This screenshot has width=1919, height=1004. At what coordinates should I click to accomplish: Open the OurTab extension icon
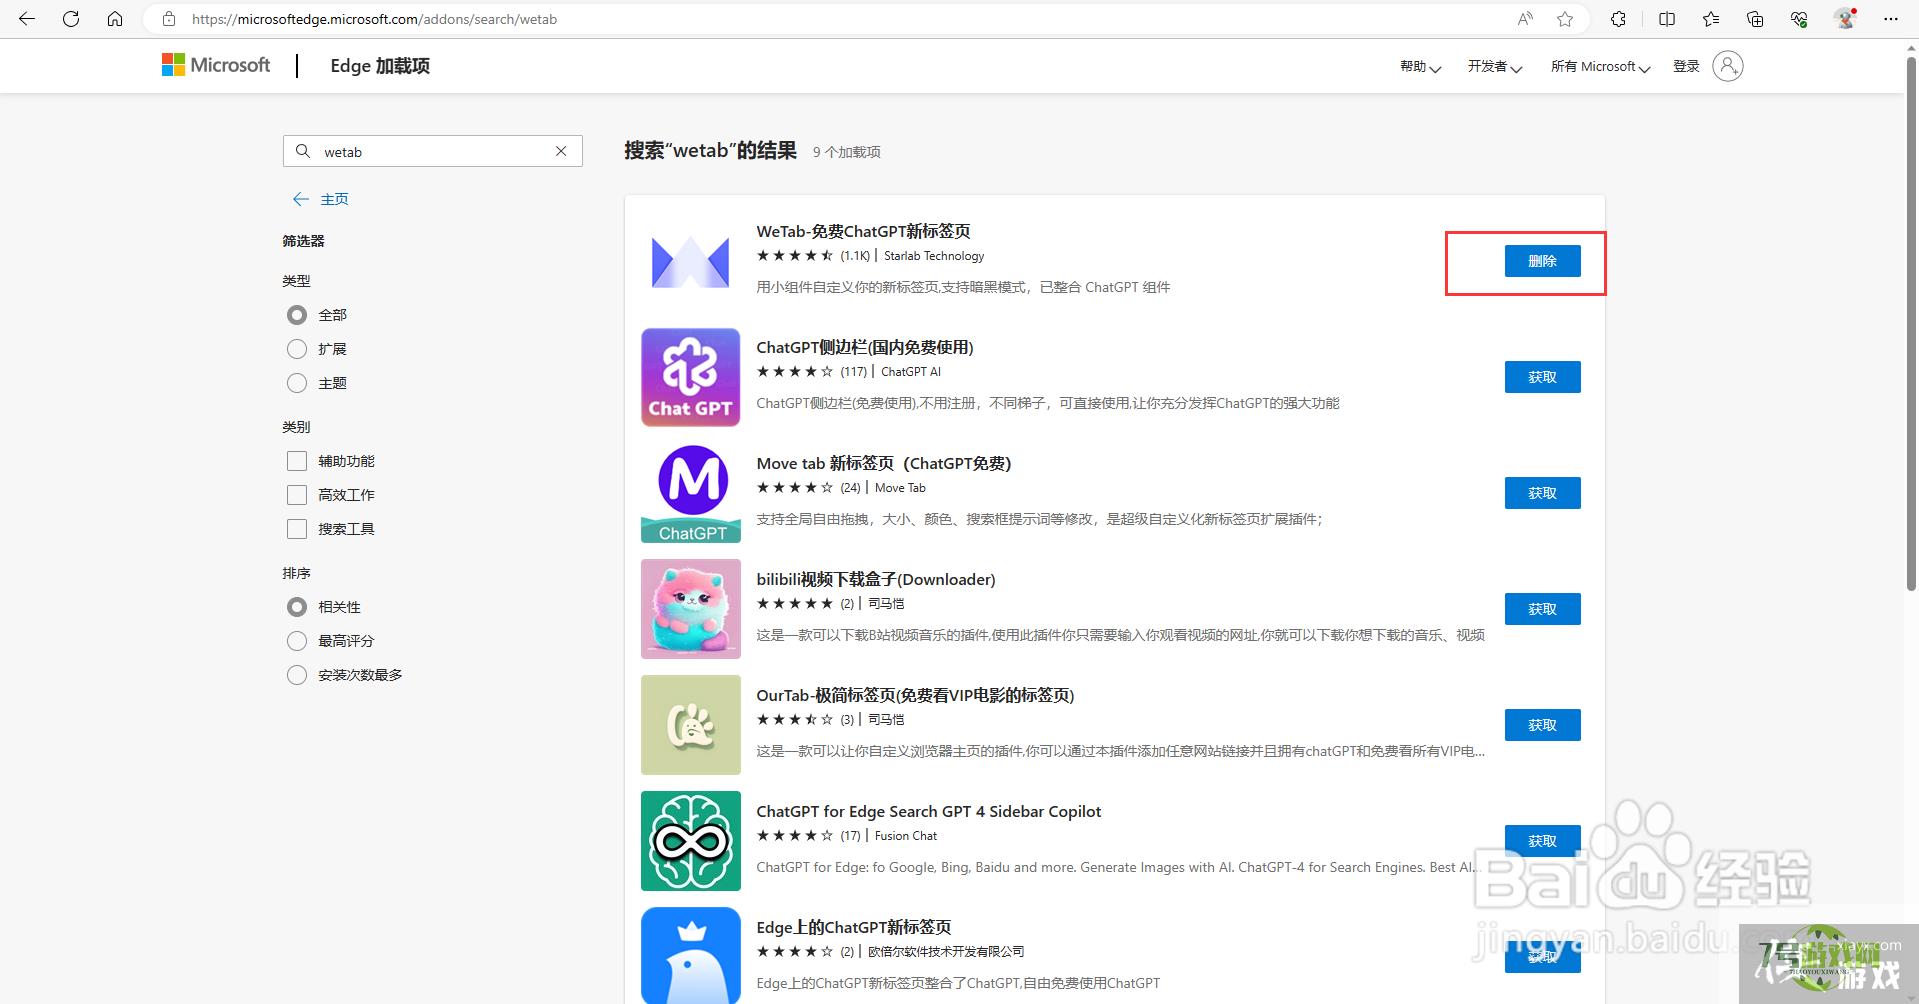point(690,725)
